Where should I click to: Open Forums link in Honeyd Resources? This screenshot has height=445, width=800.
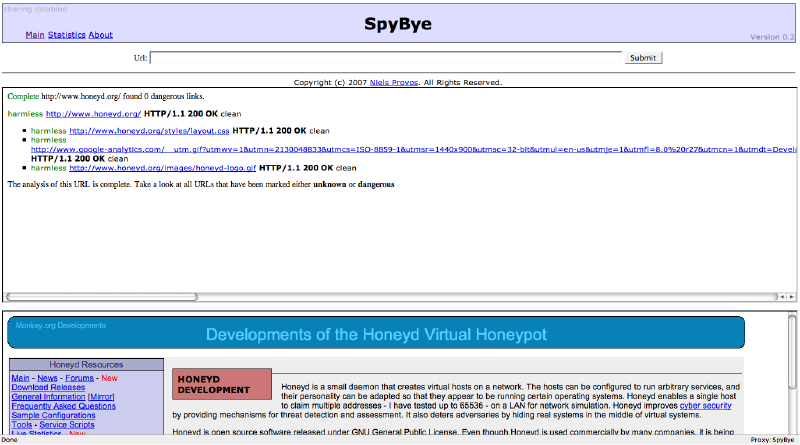(79, 379)
